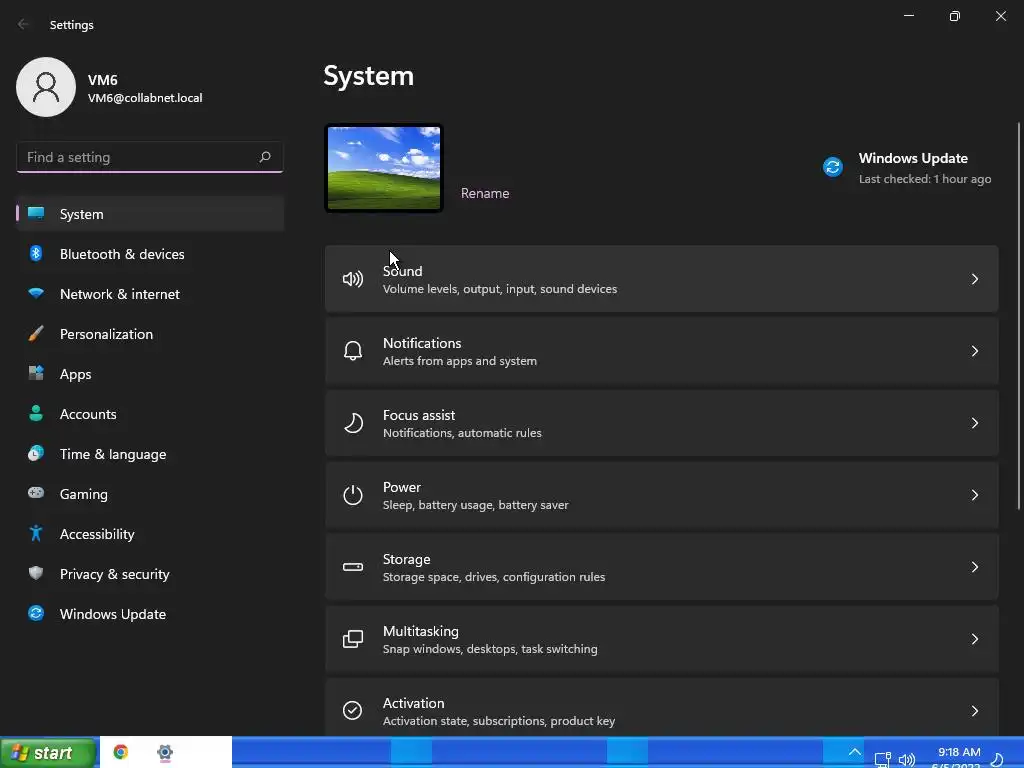1024x768 pixels.
Task: Click the Activation checkmark icon
Action: pos(353,711)
